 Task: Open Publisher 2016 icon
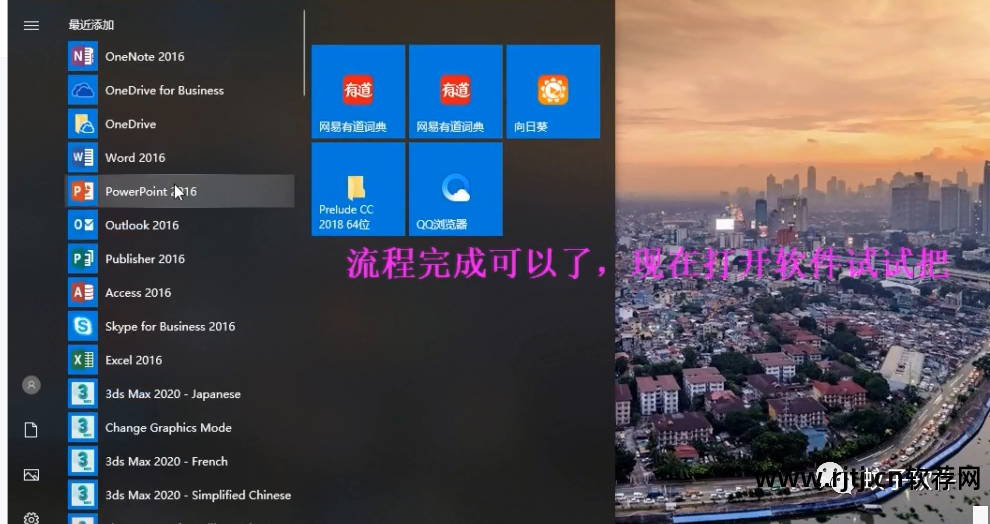tap(83, 259)
